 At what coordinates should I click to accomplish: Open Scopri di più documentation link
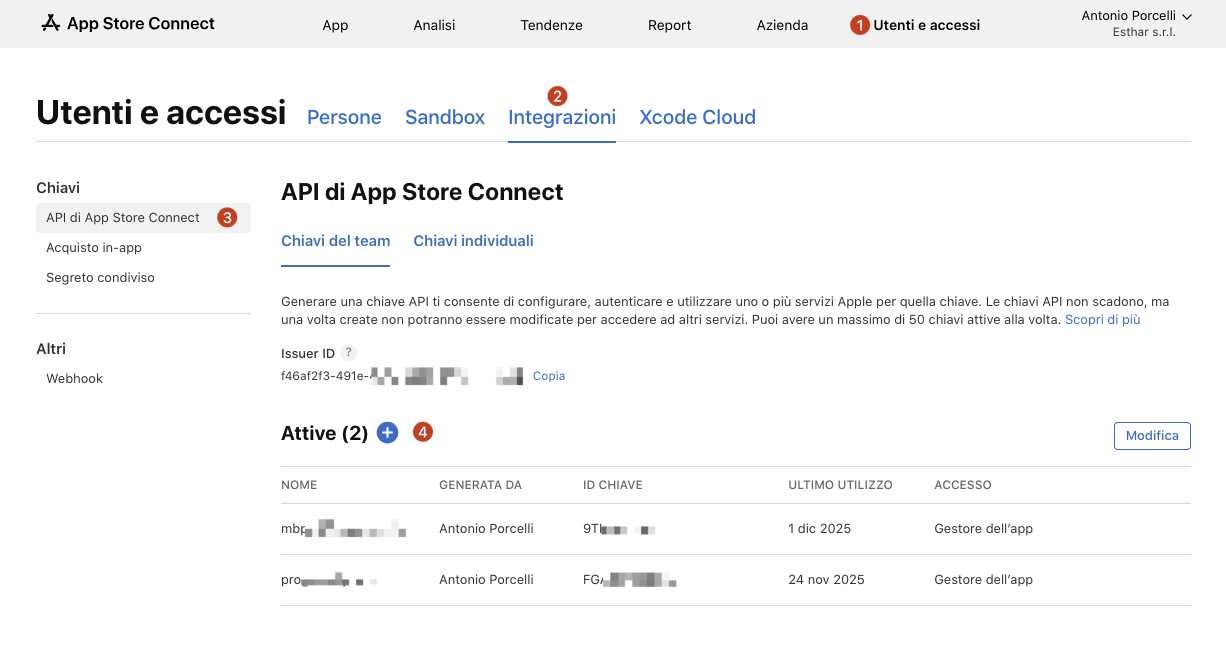[1102, 319]
